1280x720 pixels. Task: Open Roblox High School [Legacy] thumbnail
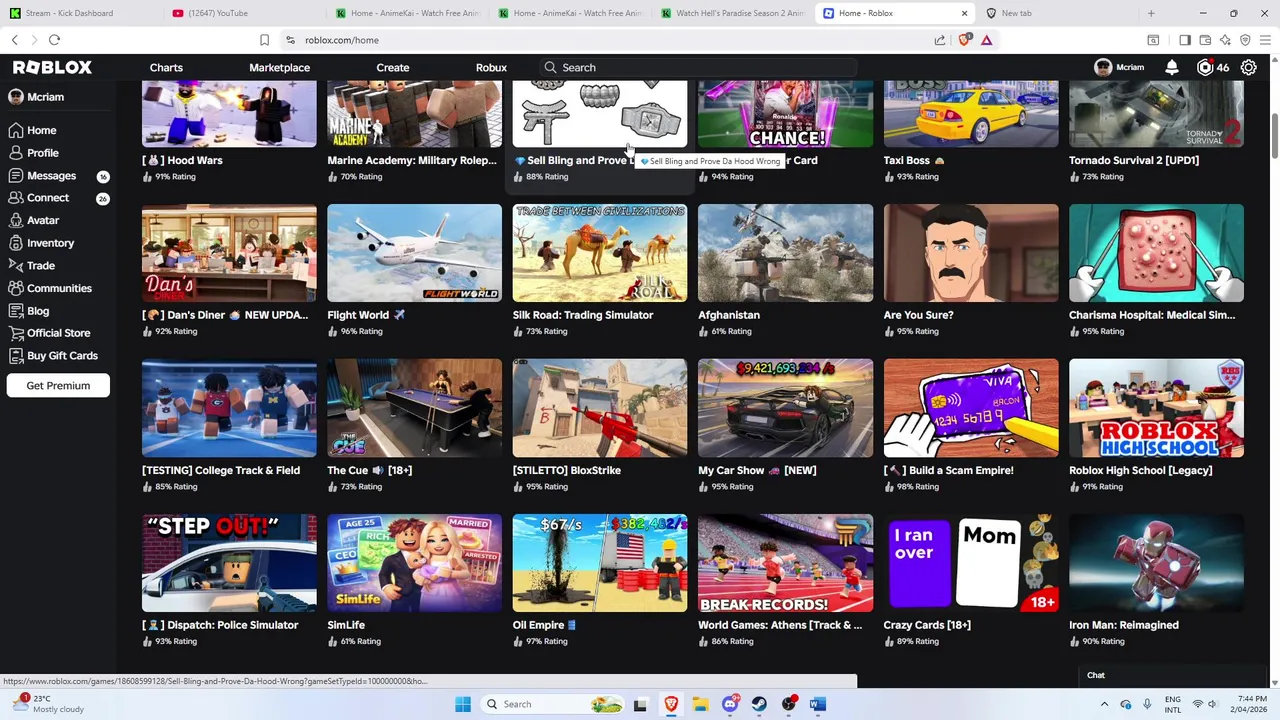pos(1156,408)
